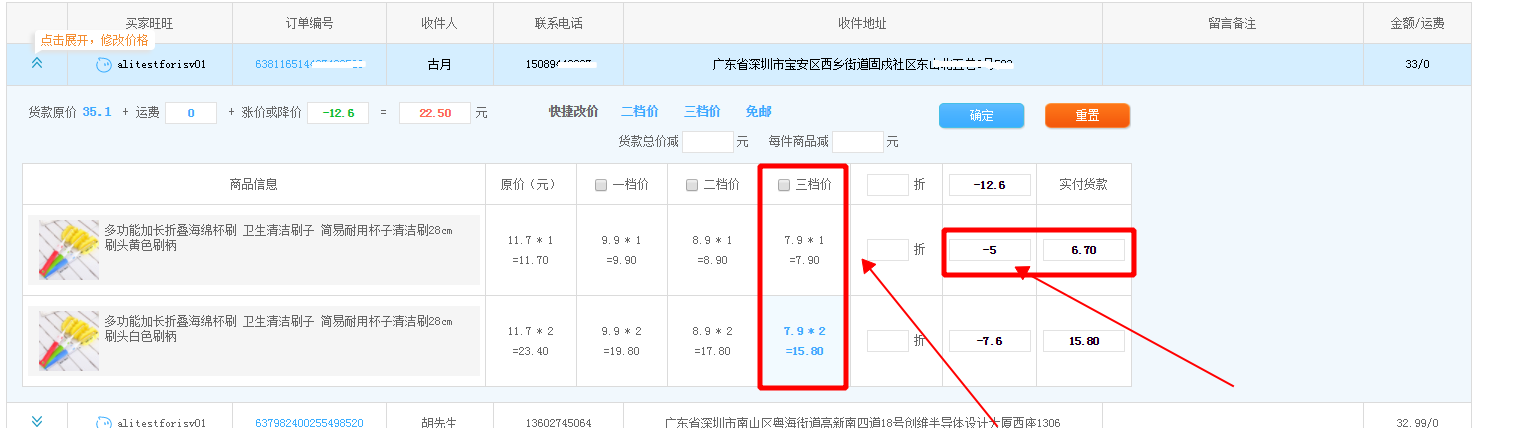
Task: Apply 二档价 quick price link
Action: point(639,112)
